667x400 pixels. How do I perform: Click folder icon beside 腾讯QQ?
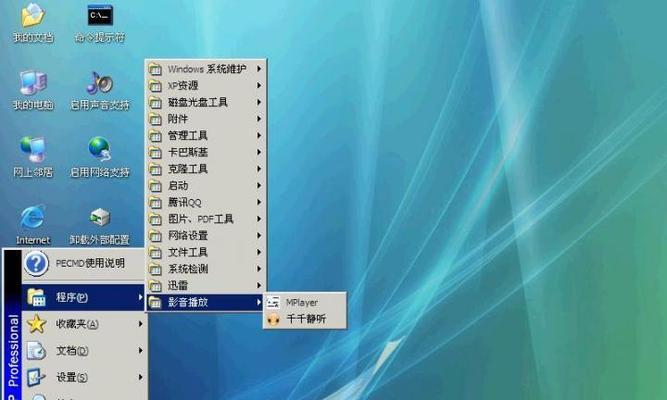click(155, 202)
